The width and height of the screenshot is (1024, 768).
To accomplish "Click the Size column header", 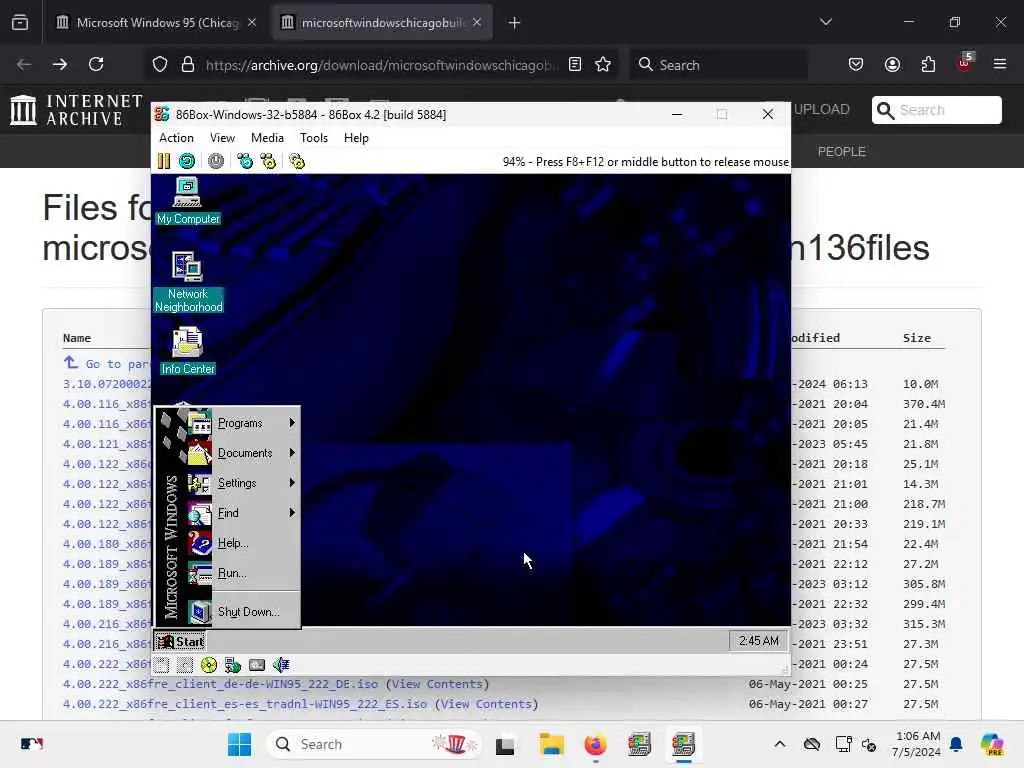I will coord(917,338).
